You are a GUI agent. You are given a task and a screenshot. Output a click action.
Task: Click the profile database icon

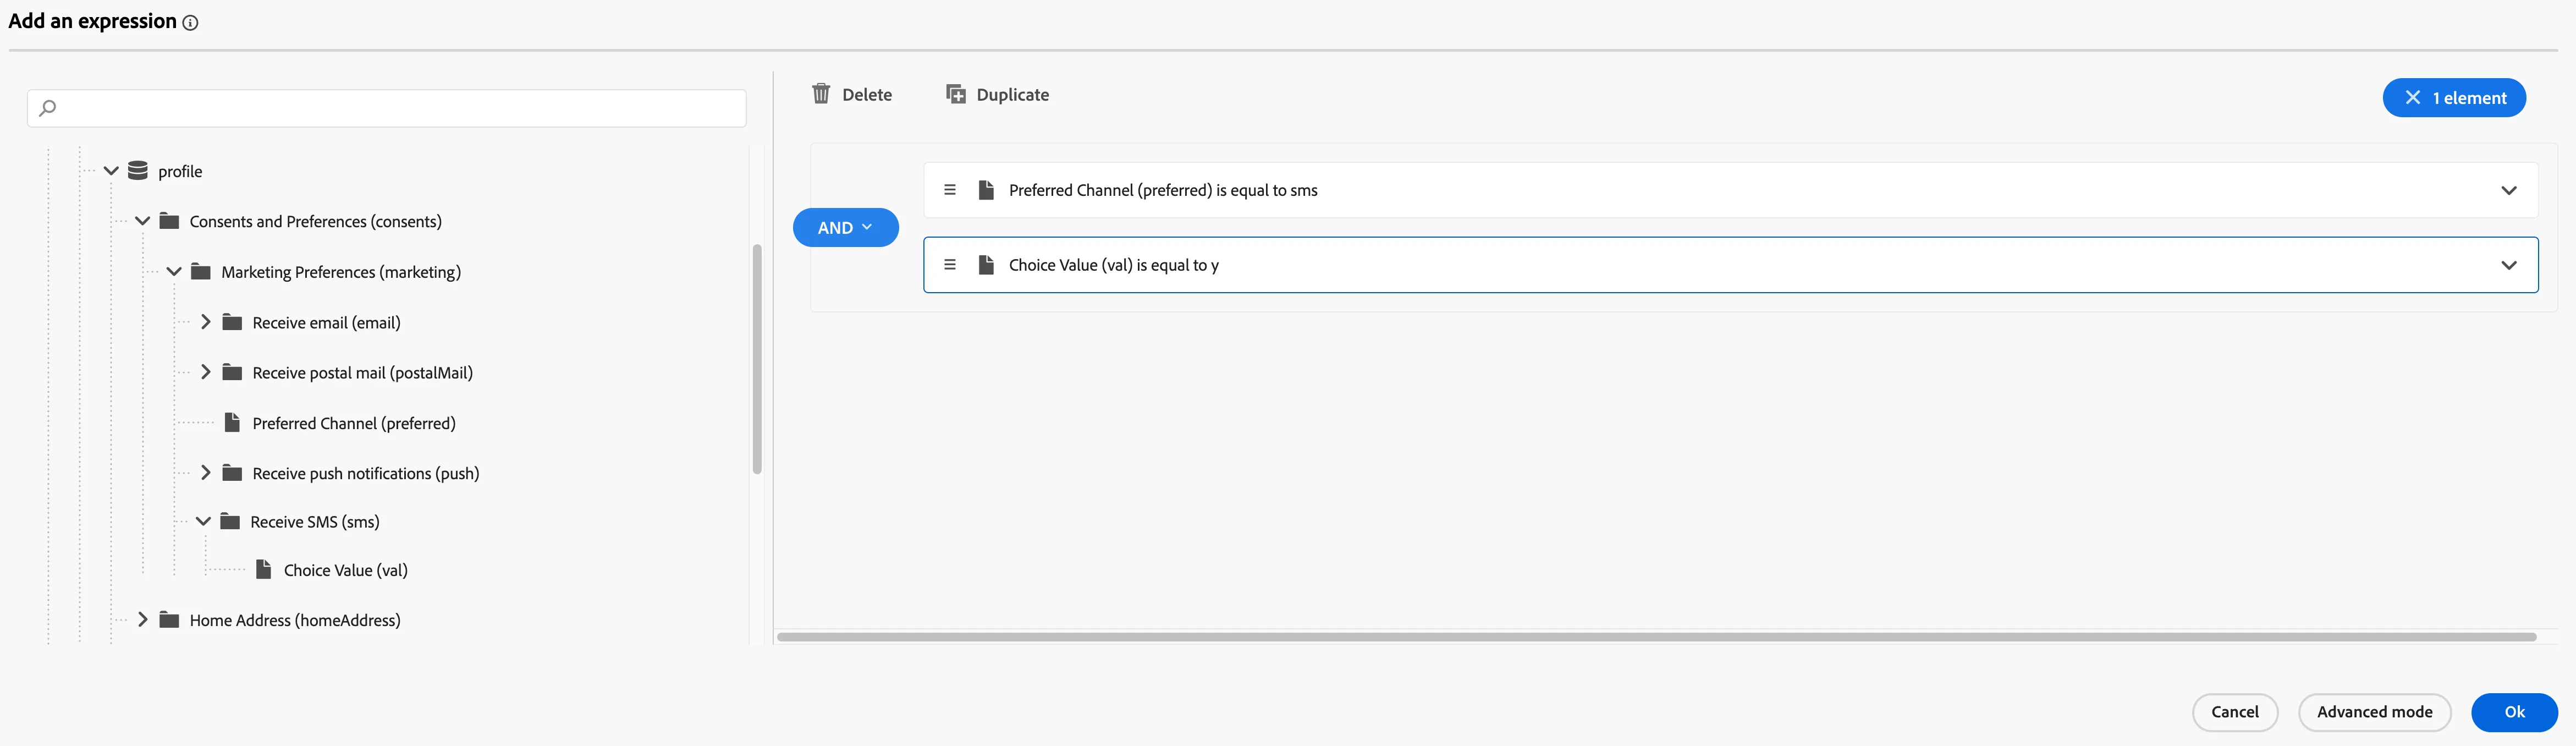point(138,171)
